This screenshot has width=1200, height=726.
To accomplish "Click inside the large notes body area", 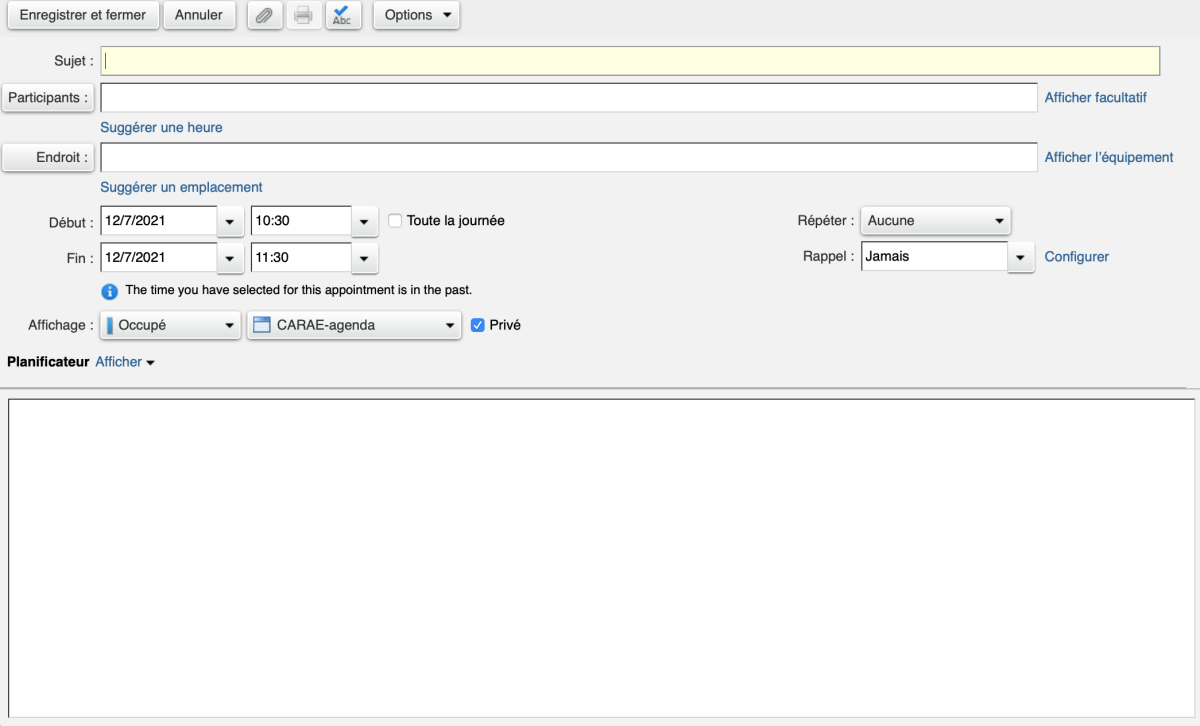I will (601, 557).
